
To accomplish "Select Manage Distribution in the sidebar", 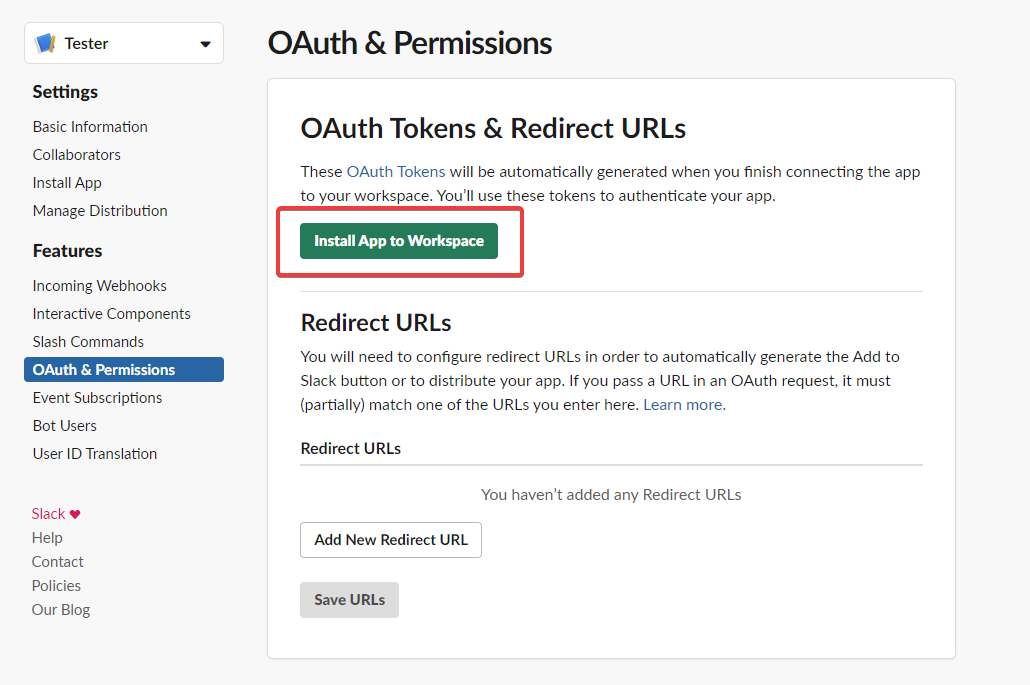I will tap(100, 211).
